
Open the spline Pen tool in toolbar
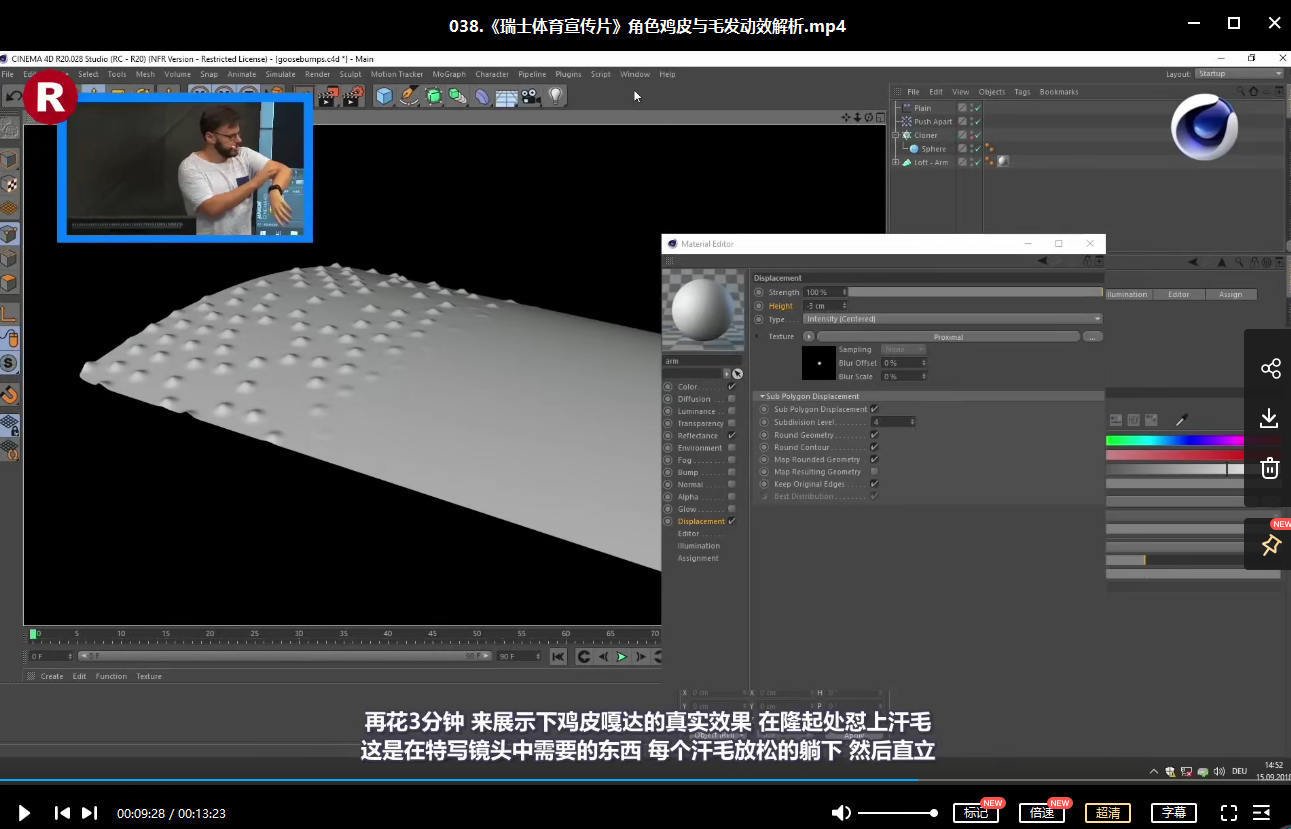(407, 95)
